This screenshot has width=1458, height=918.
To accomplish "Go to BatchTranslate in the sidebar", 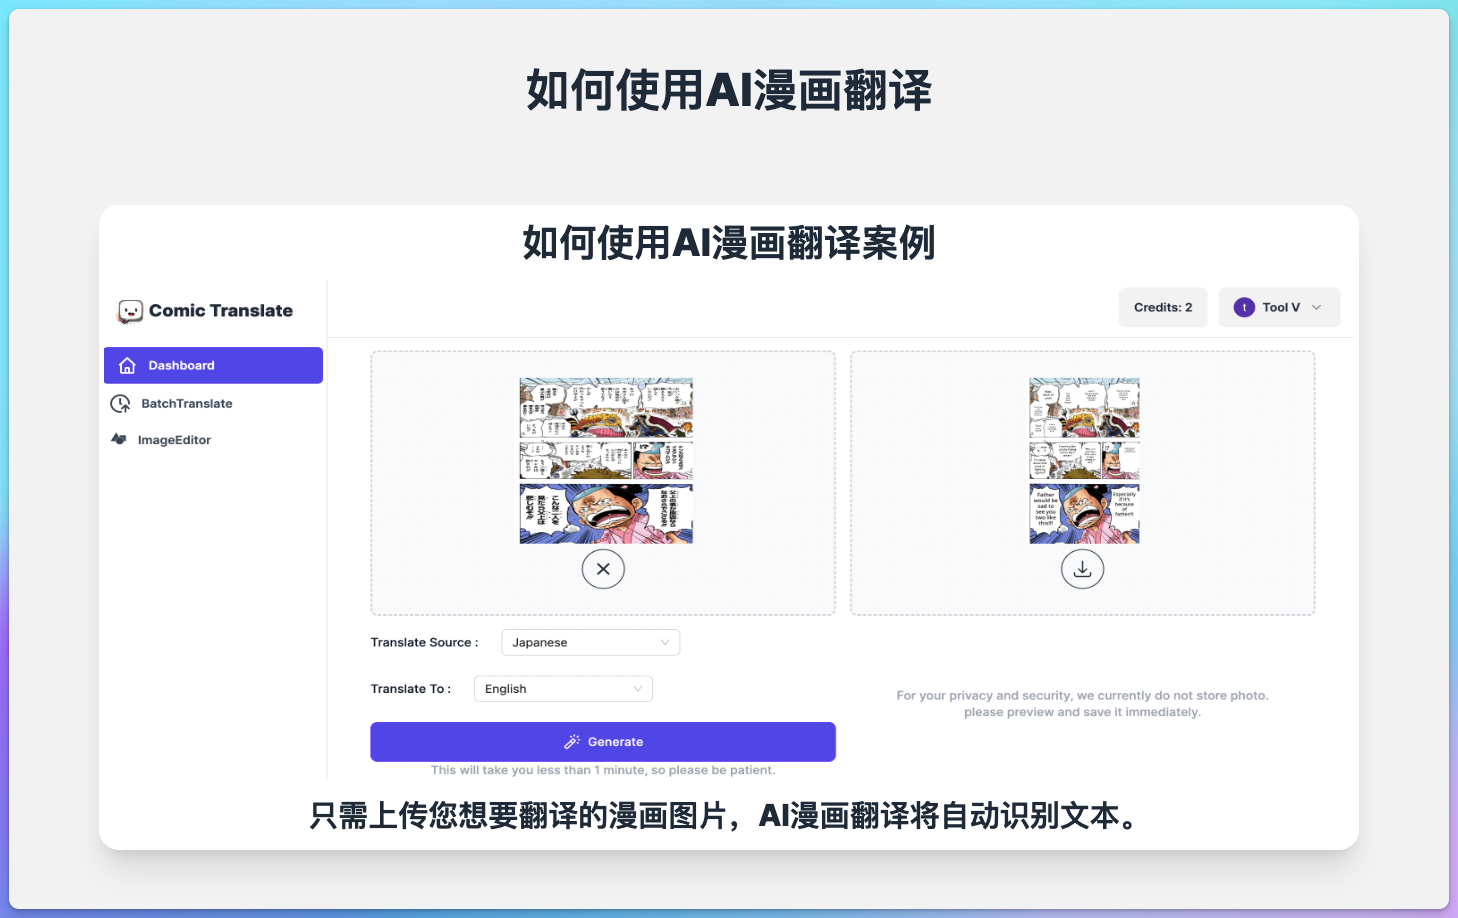I will [186, 403].
